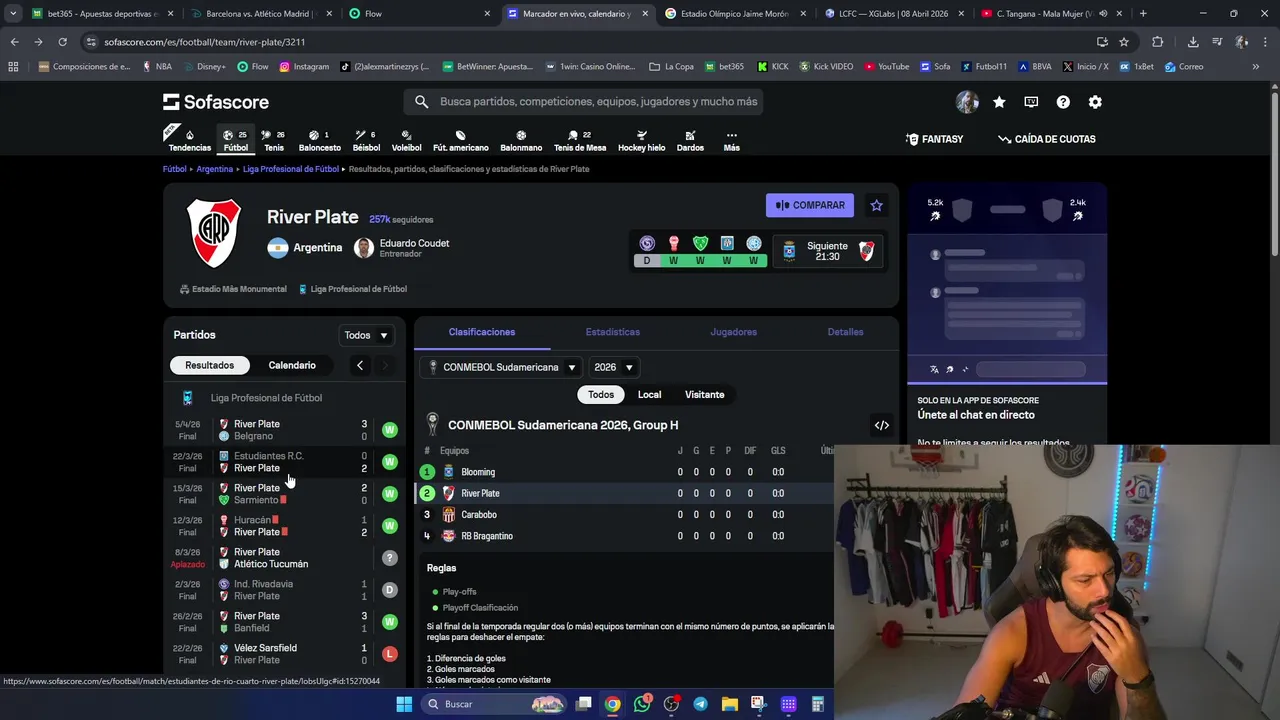Switch to Jugadores tab
Image resolution: width=1280 pixels, height=720 pixels.
(733, 332)
